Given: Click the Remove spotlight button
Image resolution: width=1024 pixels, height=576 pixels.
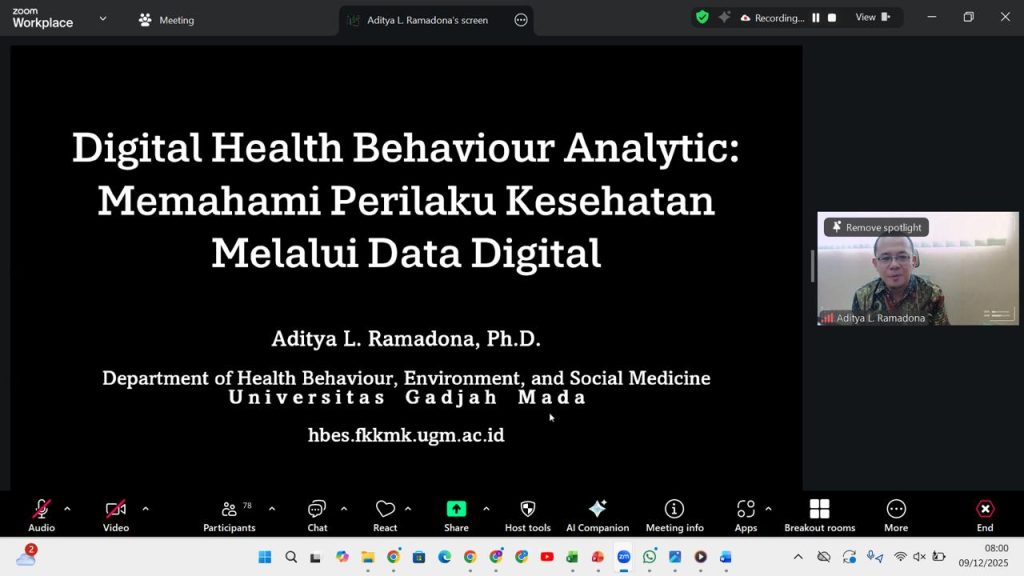Looking at the screenshot, I should 876,227.
